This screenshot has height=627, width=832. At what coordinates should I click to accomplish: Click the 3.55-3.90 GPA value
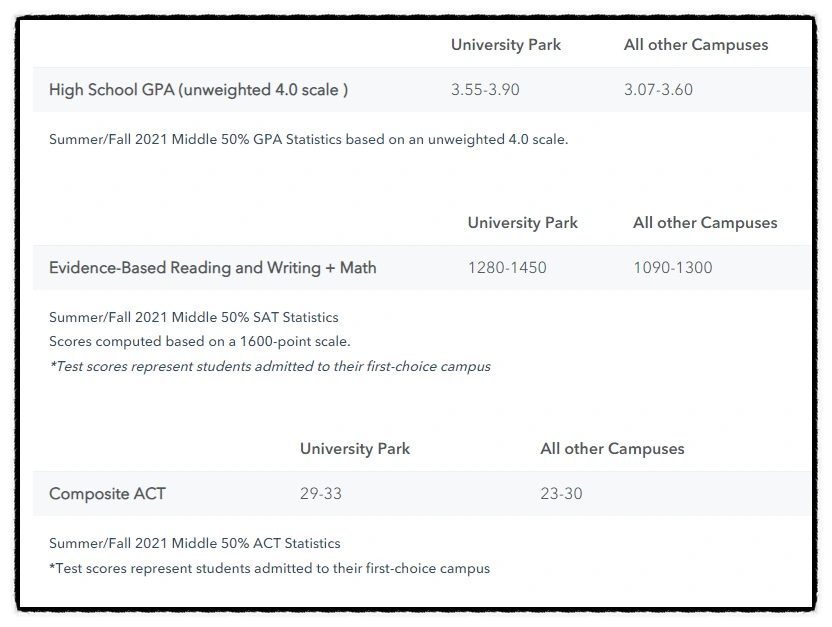click(x=485, y=89)
